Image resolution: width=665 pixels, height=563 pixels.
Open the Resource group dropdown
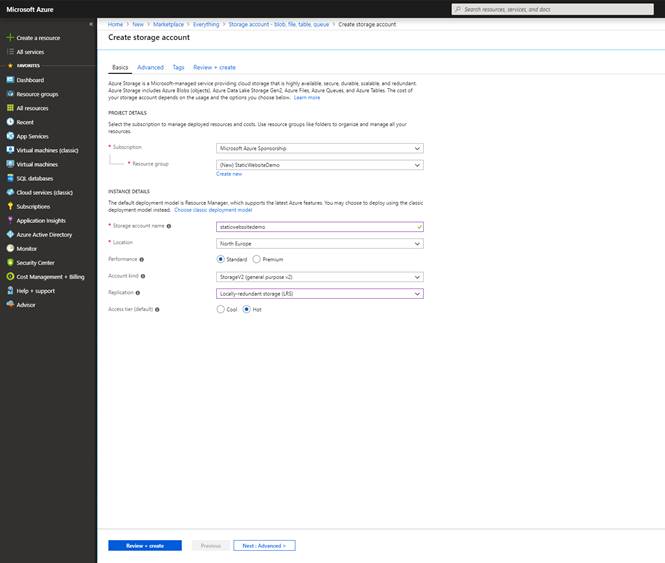coord(320,165)
